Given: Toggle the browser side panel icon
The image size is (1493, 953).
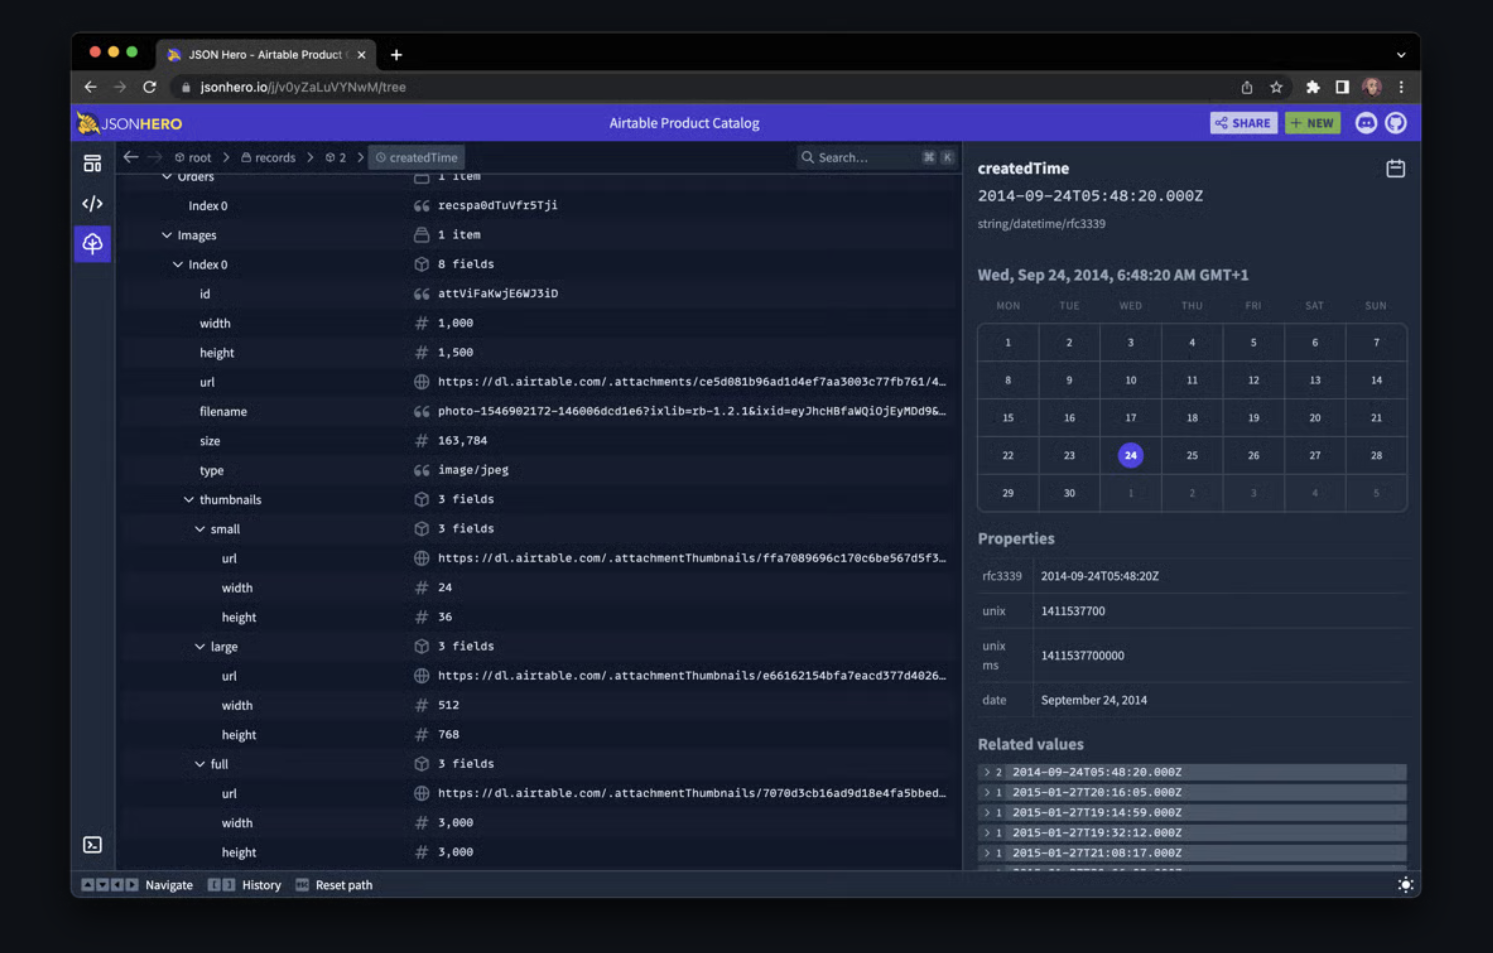Looking at the screenshot, I should point(1342,87).
